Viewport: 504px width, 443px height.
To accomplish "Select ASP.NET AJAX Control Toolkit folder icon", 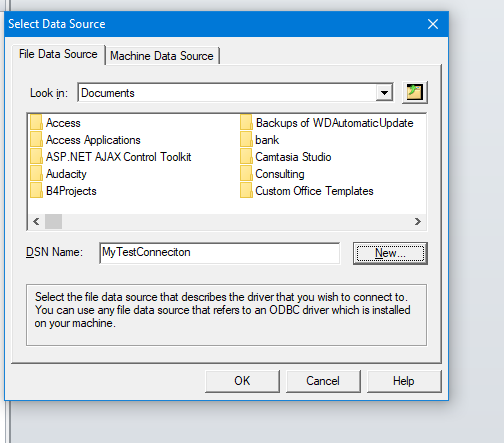I will [x=36, y=157].
